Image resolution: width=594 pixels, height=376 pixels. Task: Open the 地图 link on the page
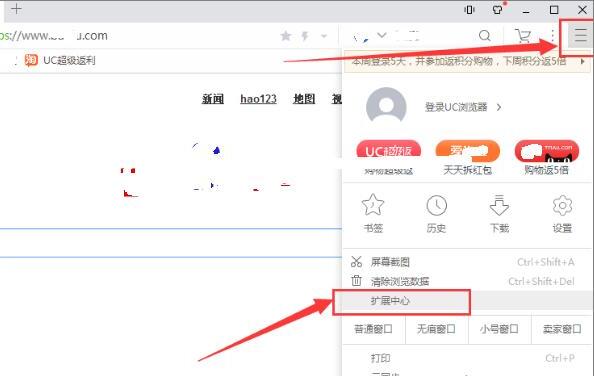304,99
